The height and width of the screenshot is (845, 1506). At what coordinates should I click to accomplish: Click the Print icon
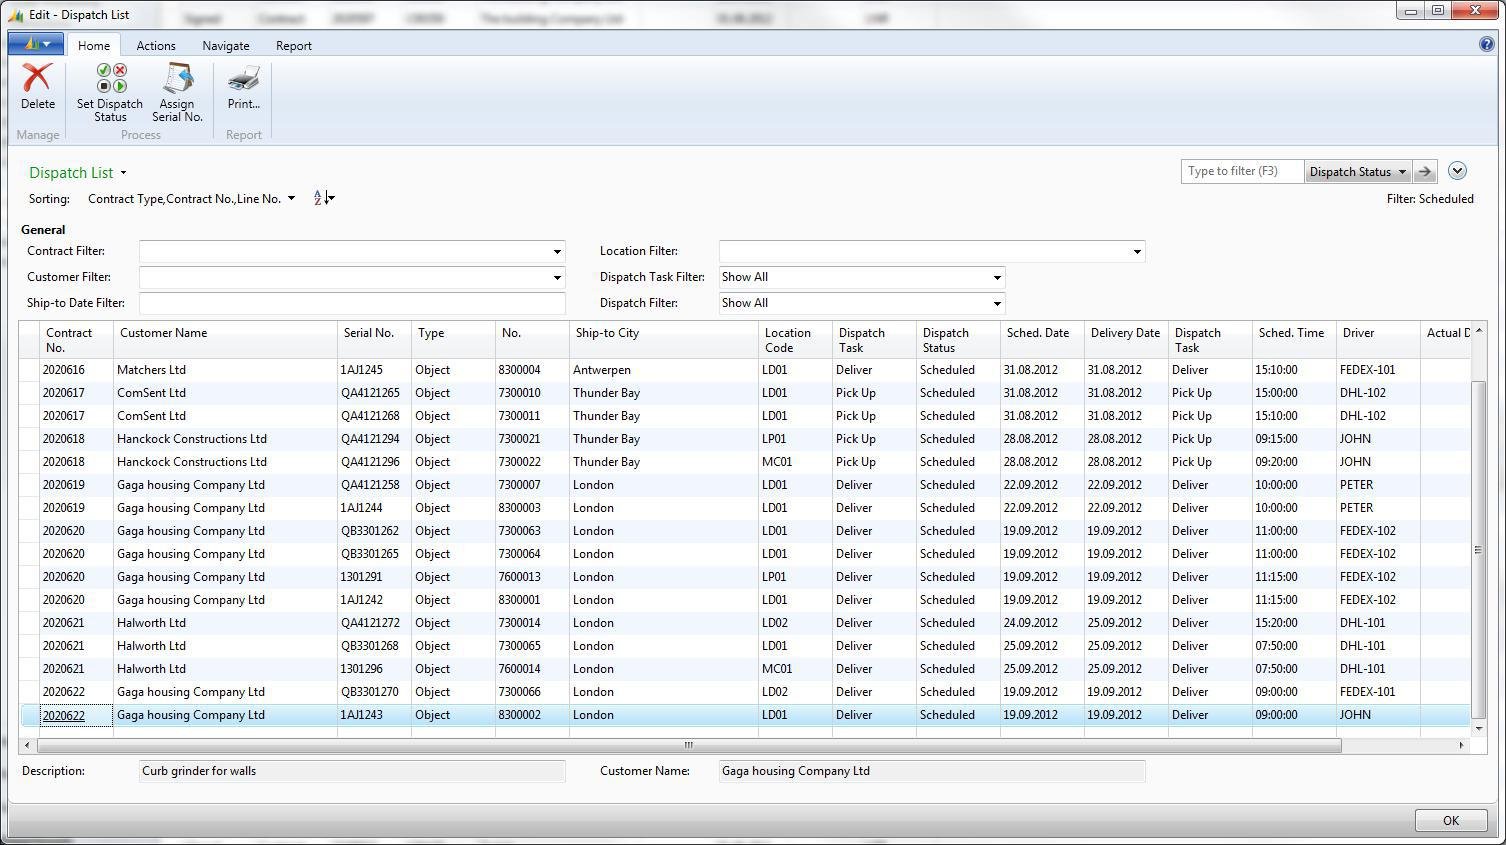(x=243, y=80)
